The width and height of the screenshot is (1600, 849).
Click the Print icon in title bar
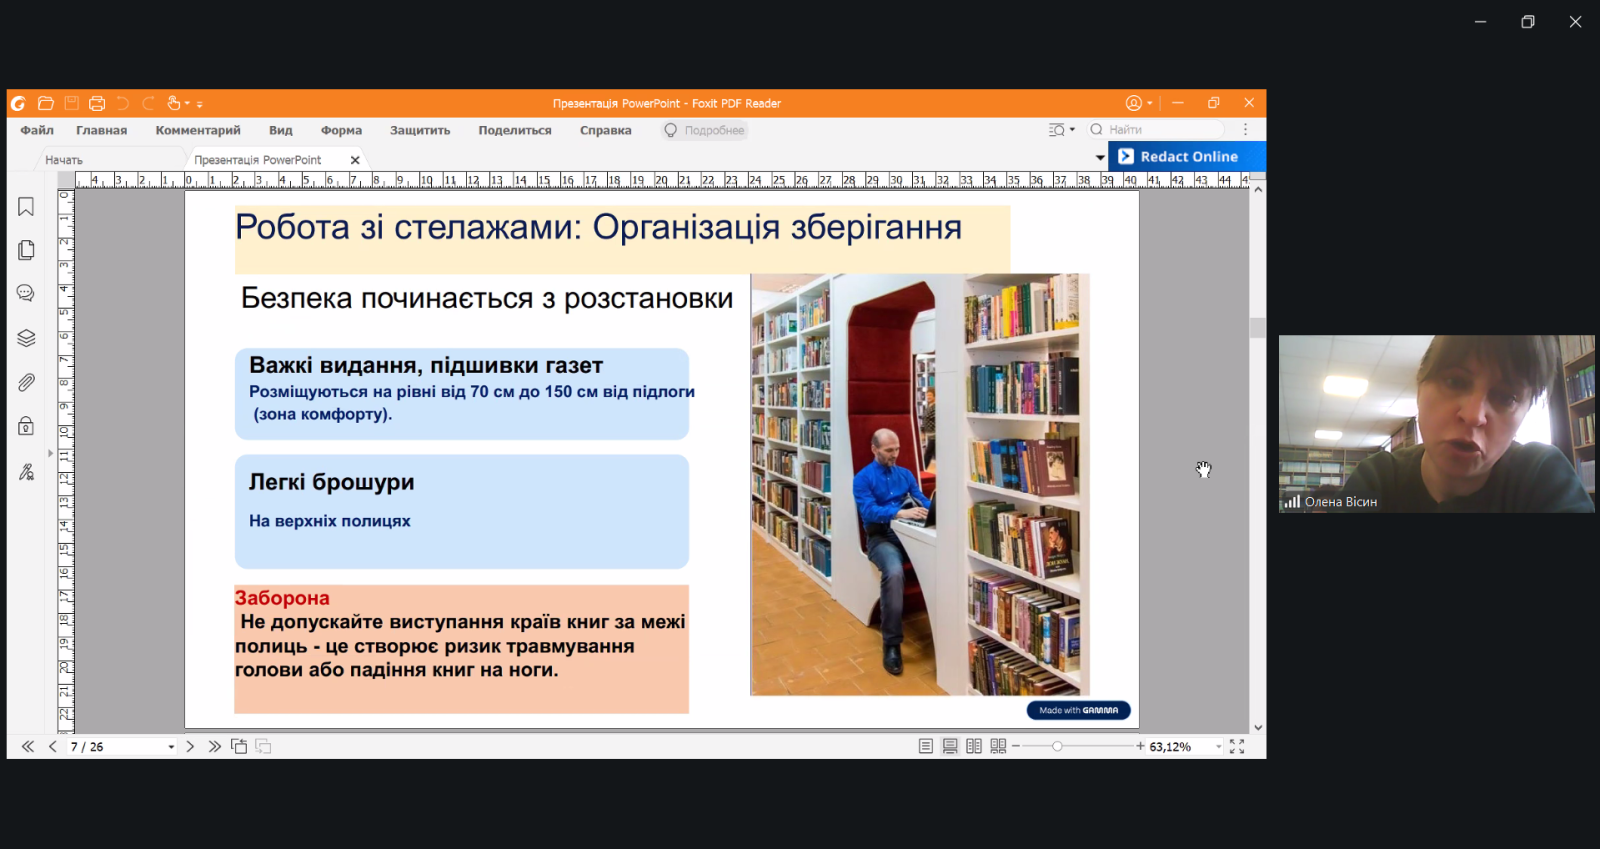tap(97, 103)
